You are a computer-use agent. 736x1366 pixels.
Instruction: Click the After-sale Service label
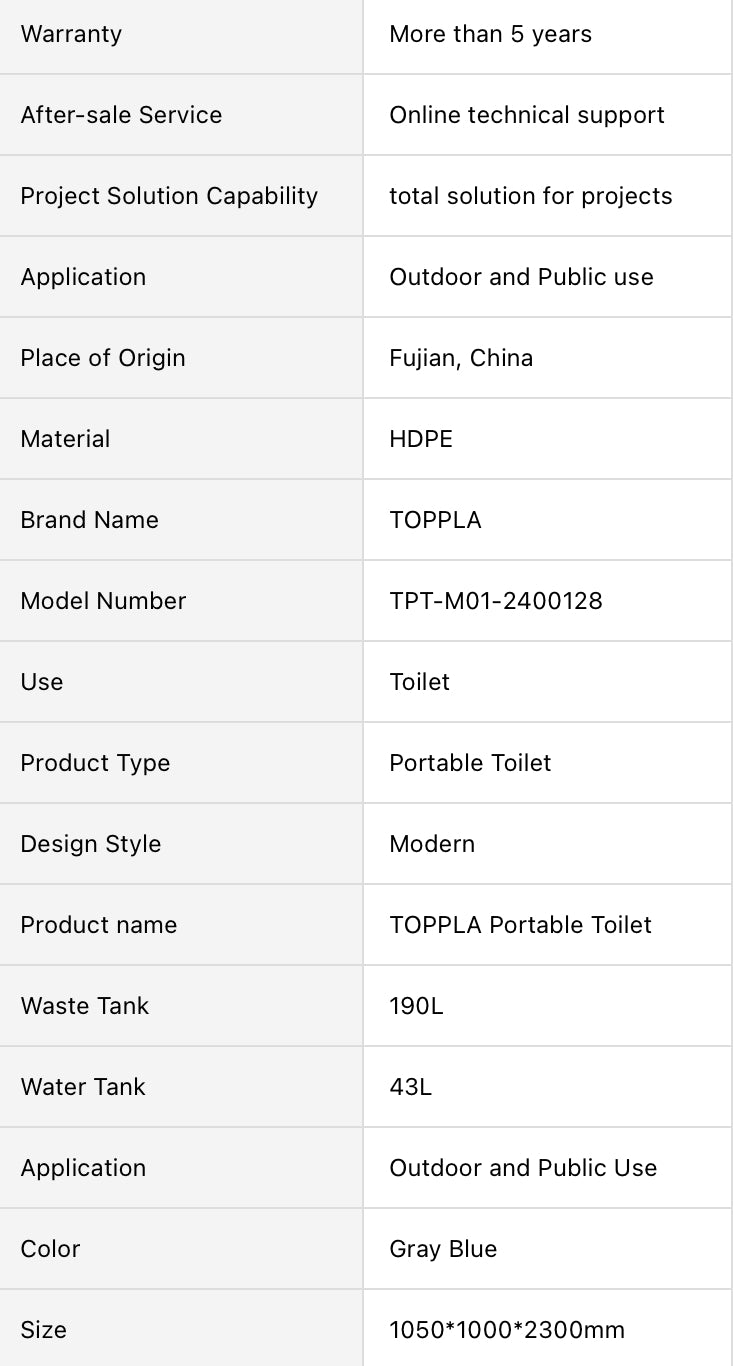coord(121,115)
